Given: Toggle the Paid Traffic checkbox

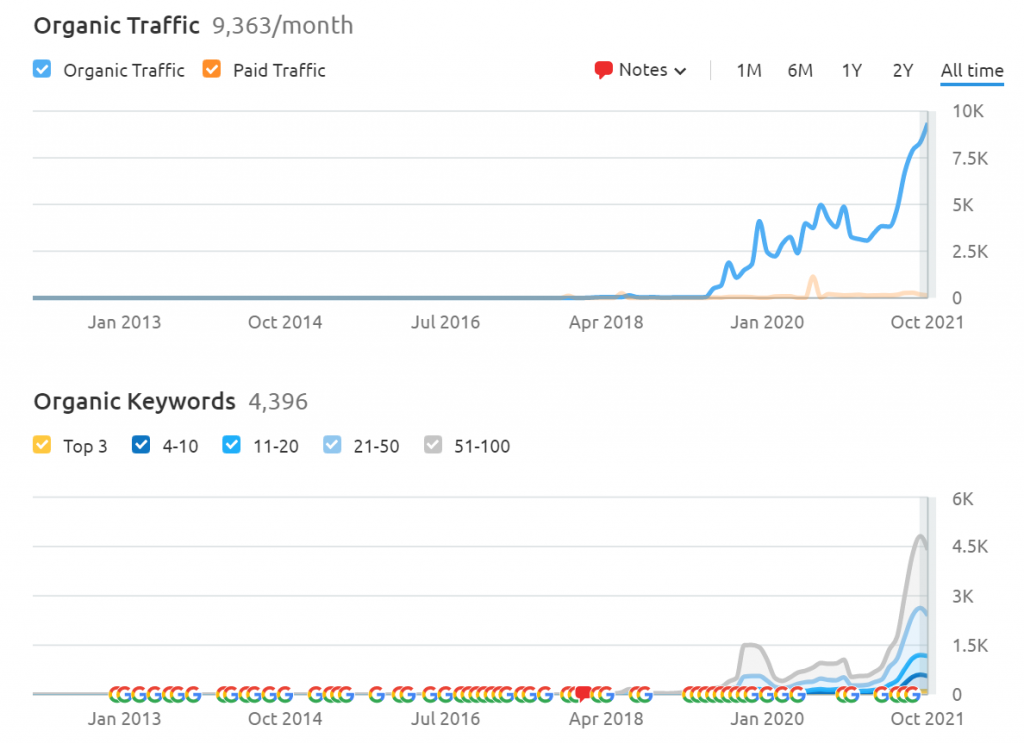Looking at the screenshot, I should coord(211,70).
